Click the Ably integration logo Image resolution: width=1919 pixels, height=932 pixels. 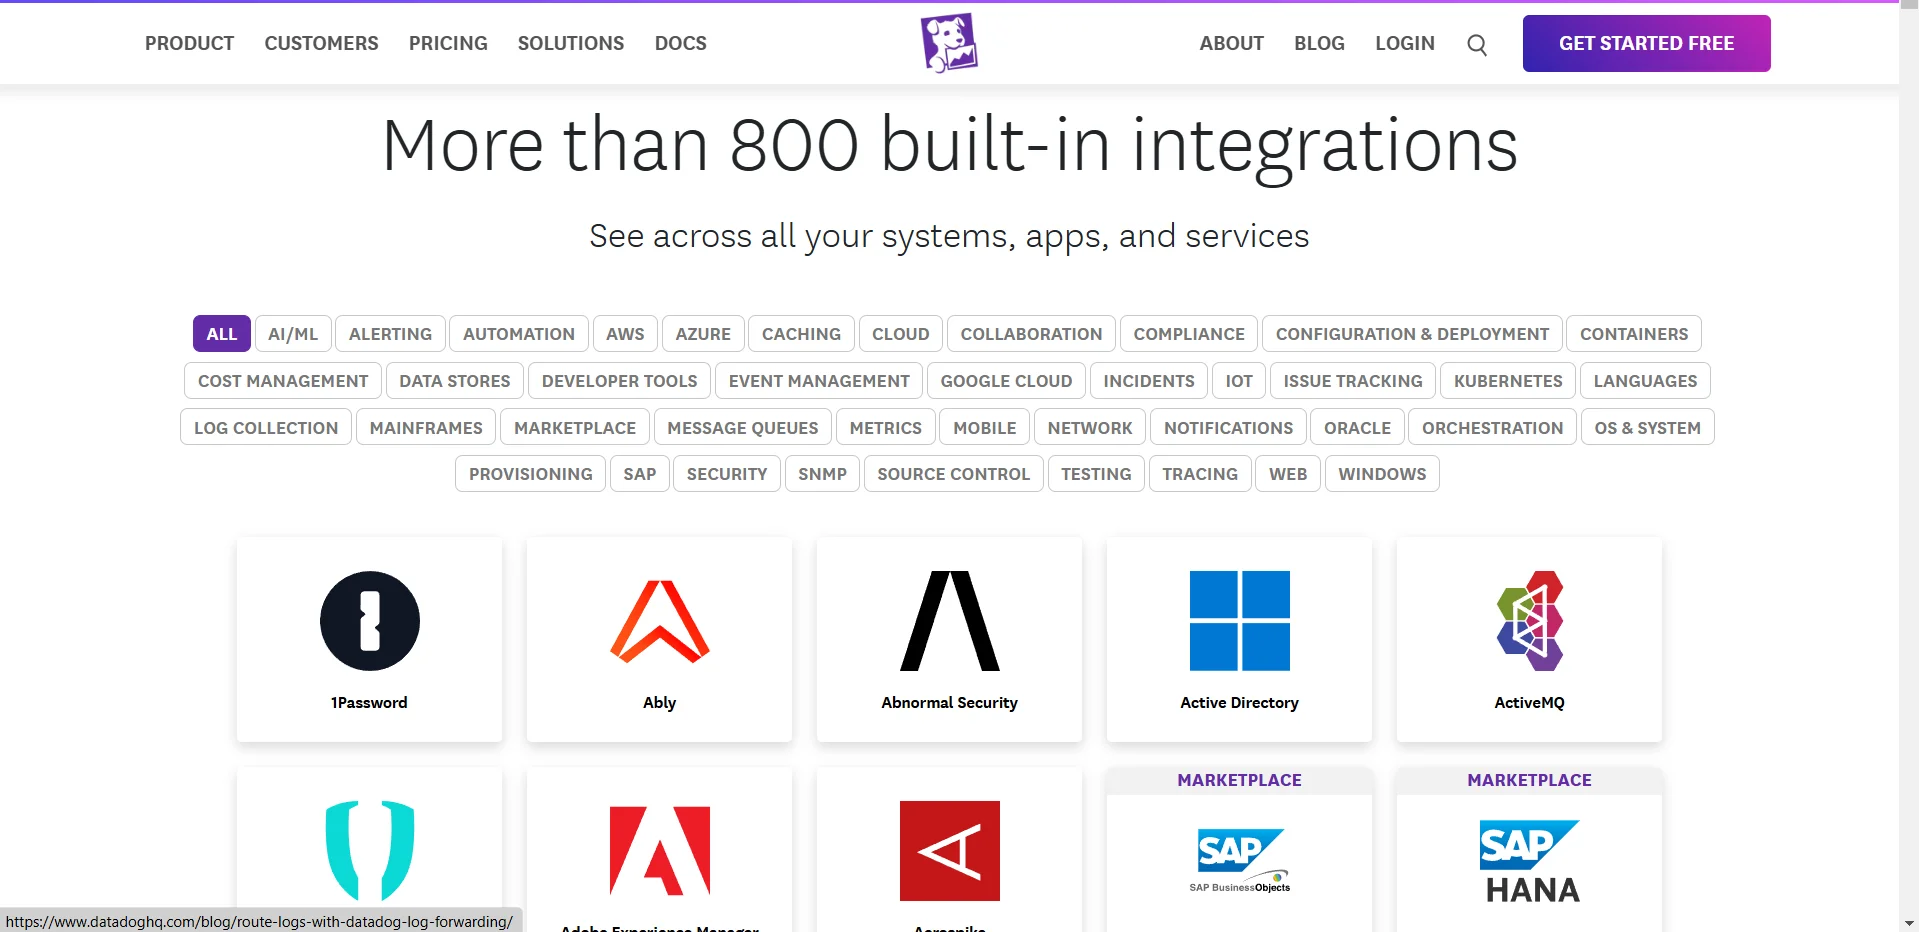coord(659,620)
